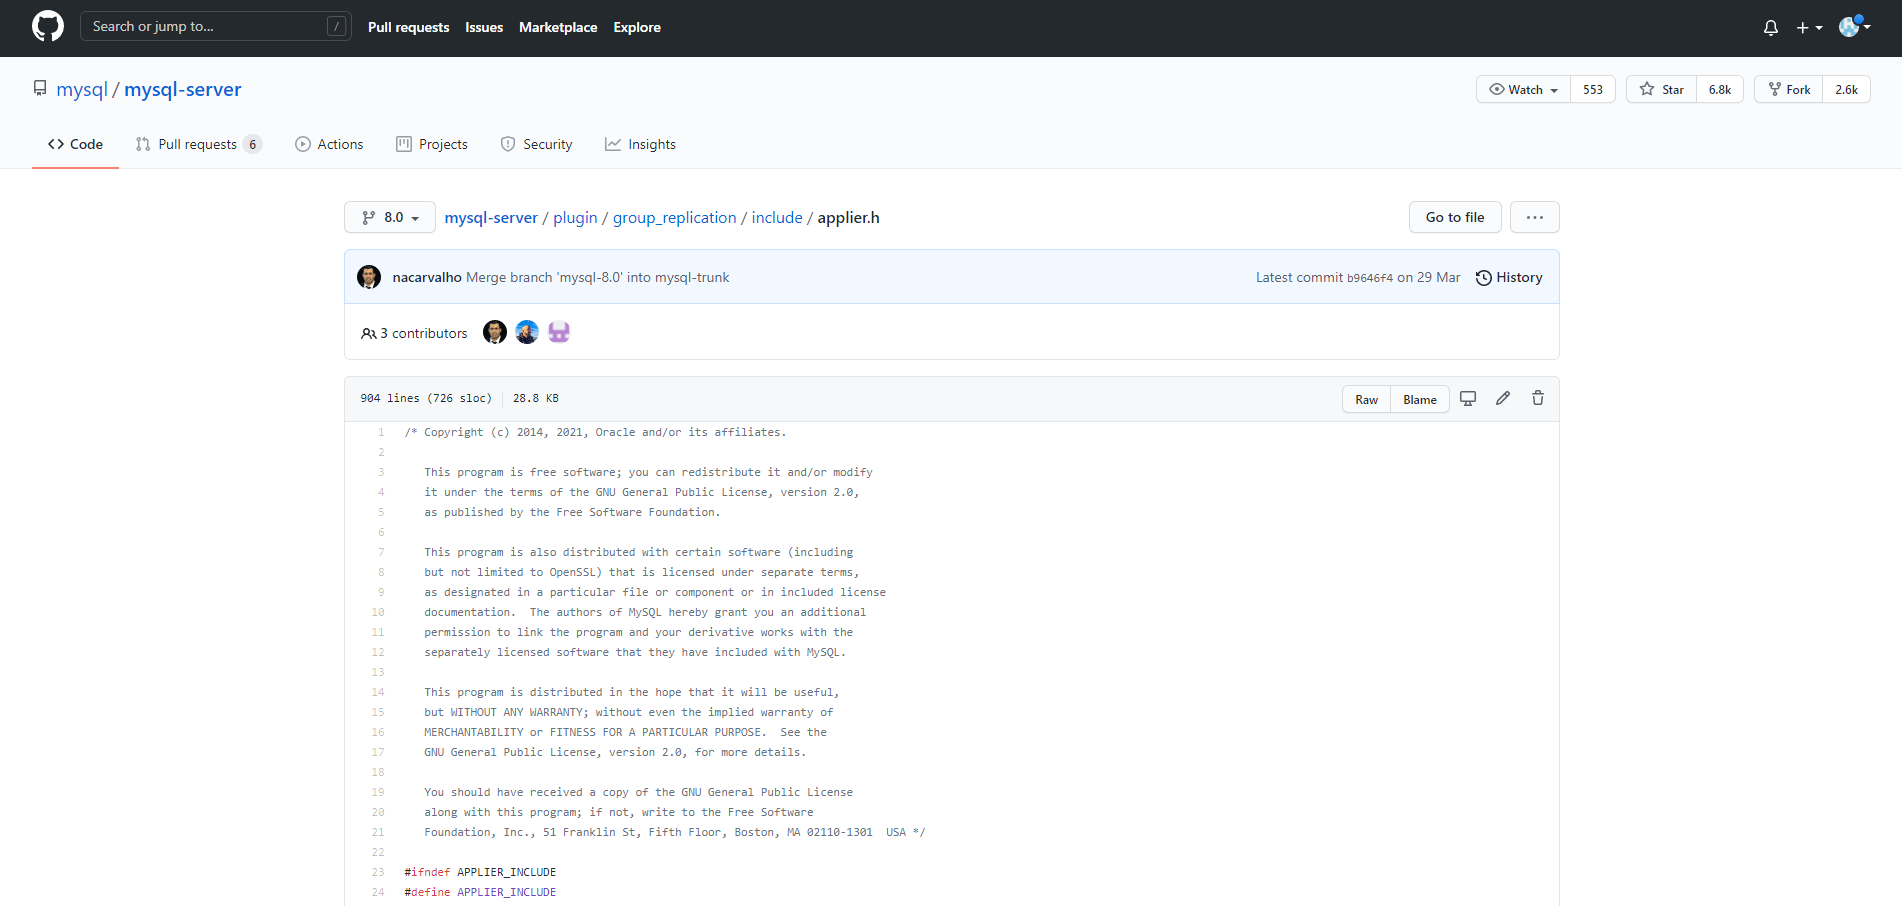Open the mysql owner link
The width and height of the screenshot is (1902, 906).
pos(82,89)
